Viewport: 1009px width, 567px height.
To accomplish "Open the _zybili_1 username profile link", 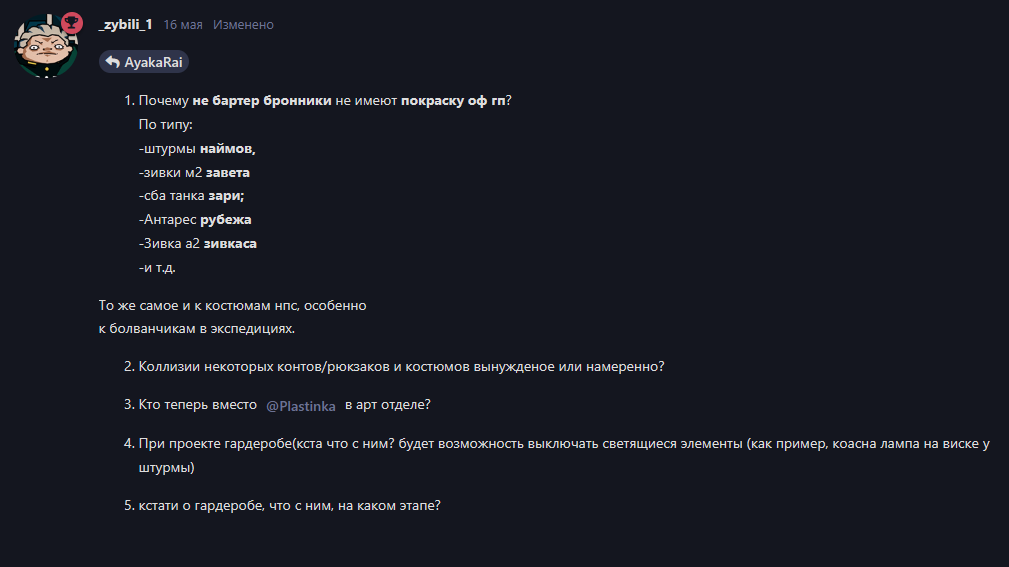I will (125, 24).
